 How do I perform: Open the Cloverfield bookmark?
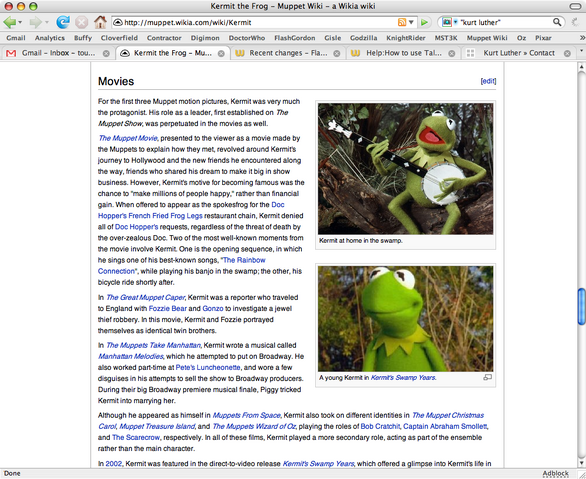(119, 38)
